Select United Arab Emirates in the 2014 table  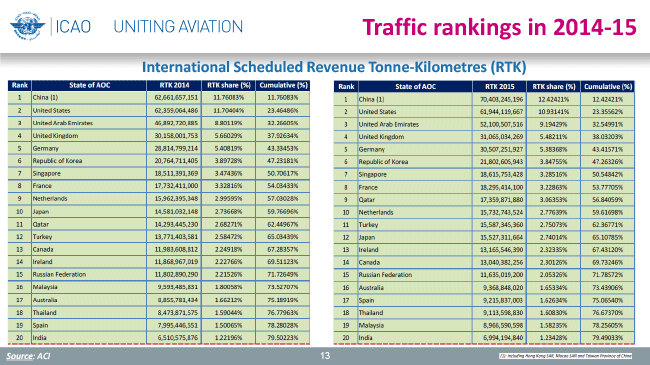pos(63,123)
